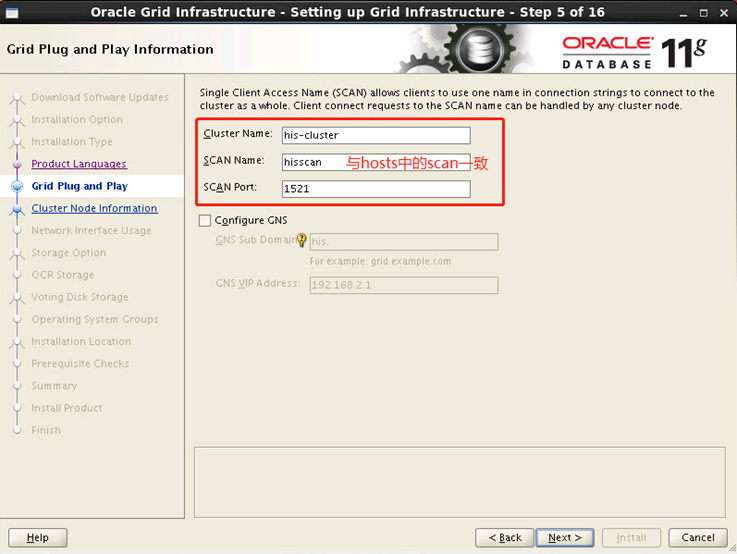737x554 pixels.
Task: Click into the SCAN Name field
Action: tap(376, 162)
